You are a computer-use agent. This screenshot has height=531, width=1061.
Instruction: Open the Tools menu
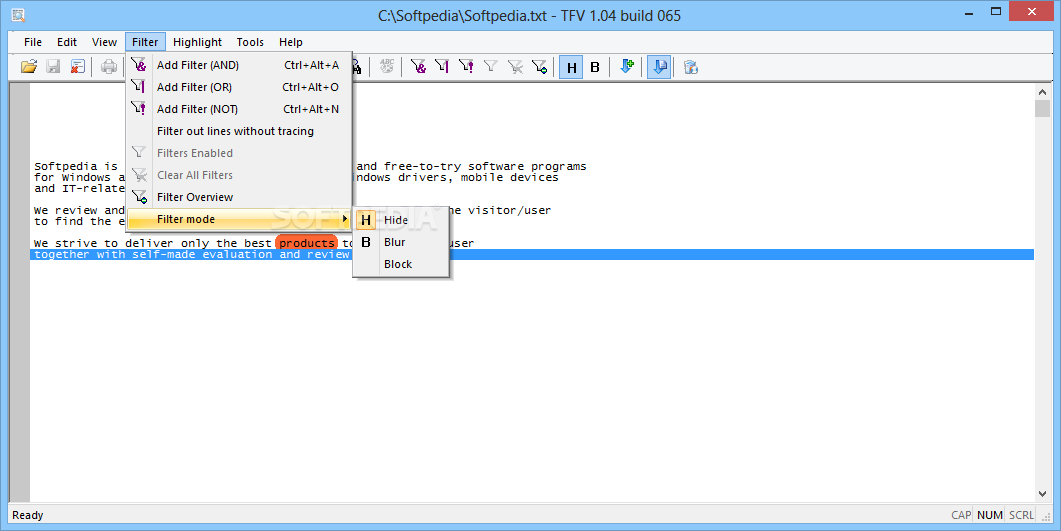coord(250,42)
